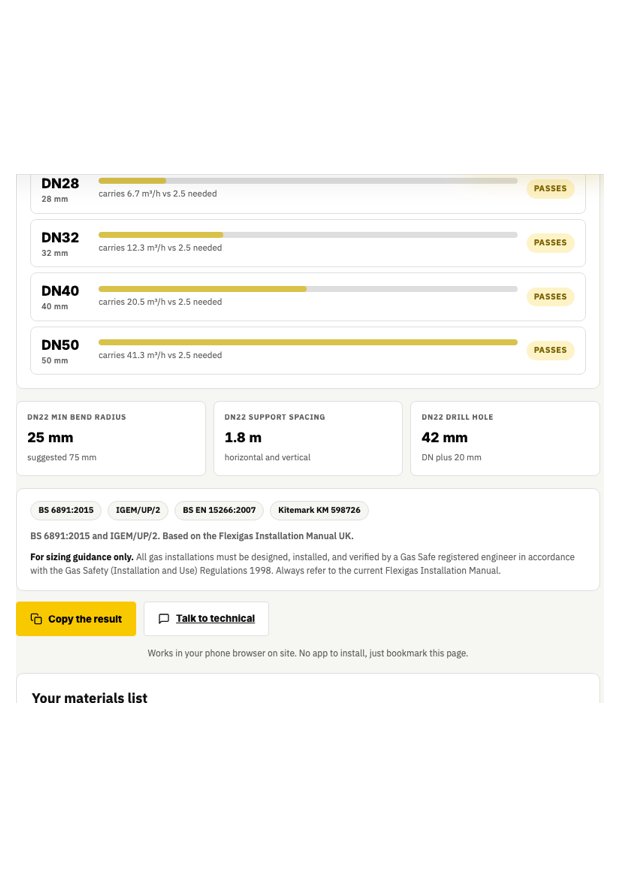
Task: Select the BS 6891:2015 standard tag
Action: (66, 510)
